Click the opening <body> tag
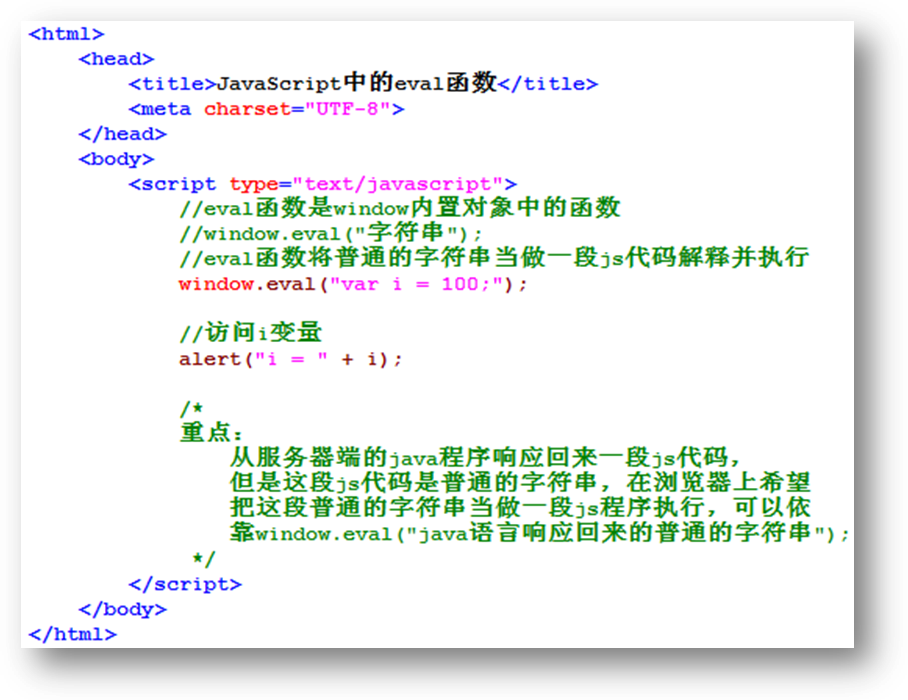This screenshot has height=700, width=908. click(x=116, y=159)
